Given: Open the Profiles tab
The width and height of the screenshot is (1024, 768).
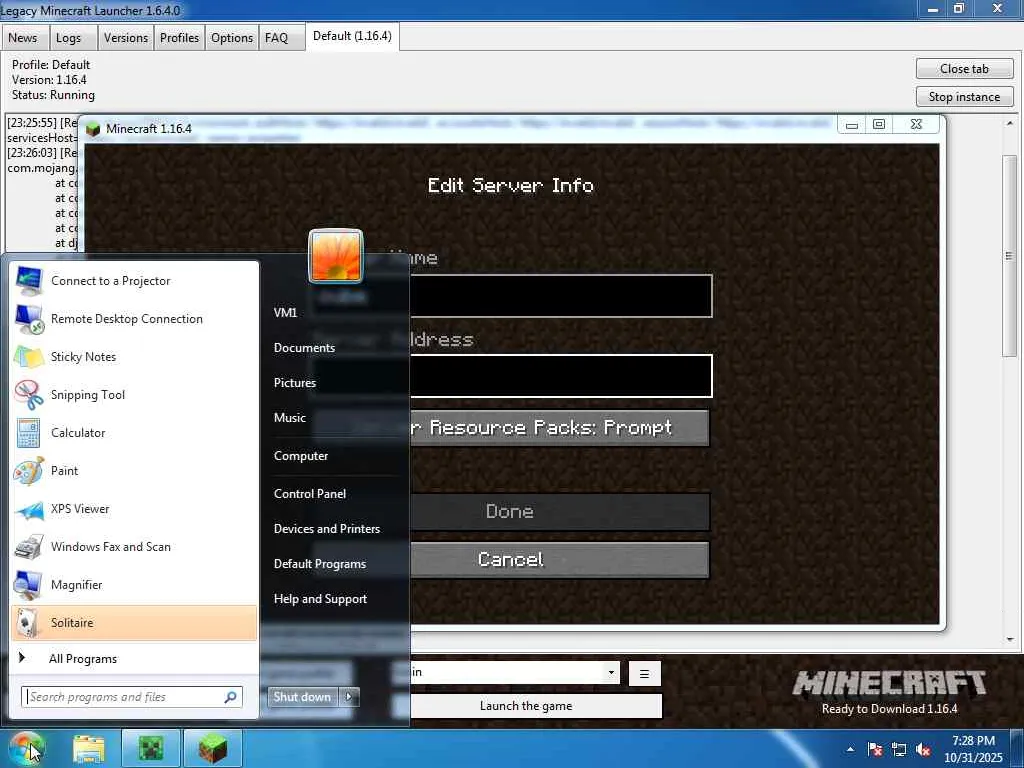Looking at the screenshot, I should 180,38.
